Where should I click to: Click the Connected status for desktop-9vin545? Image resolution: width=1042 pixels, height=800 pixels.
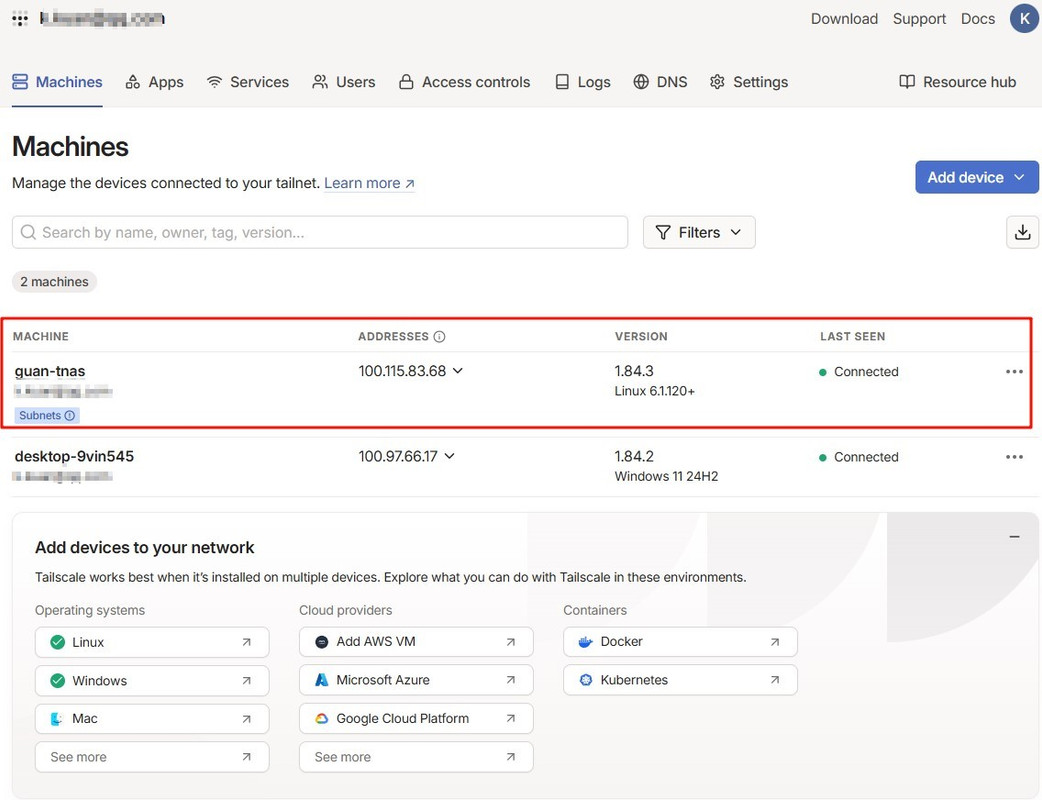pos(859,456)
